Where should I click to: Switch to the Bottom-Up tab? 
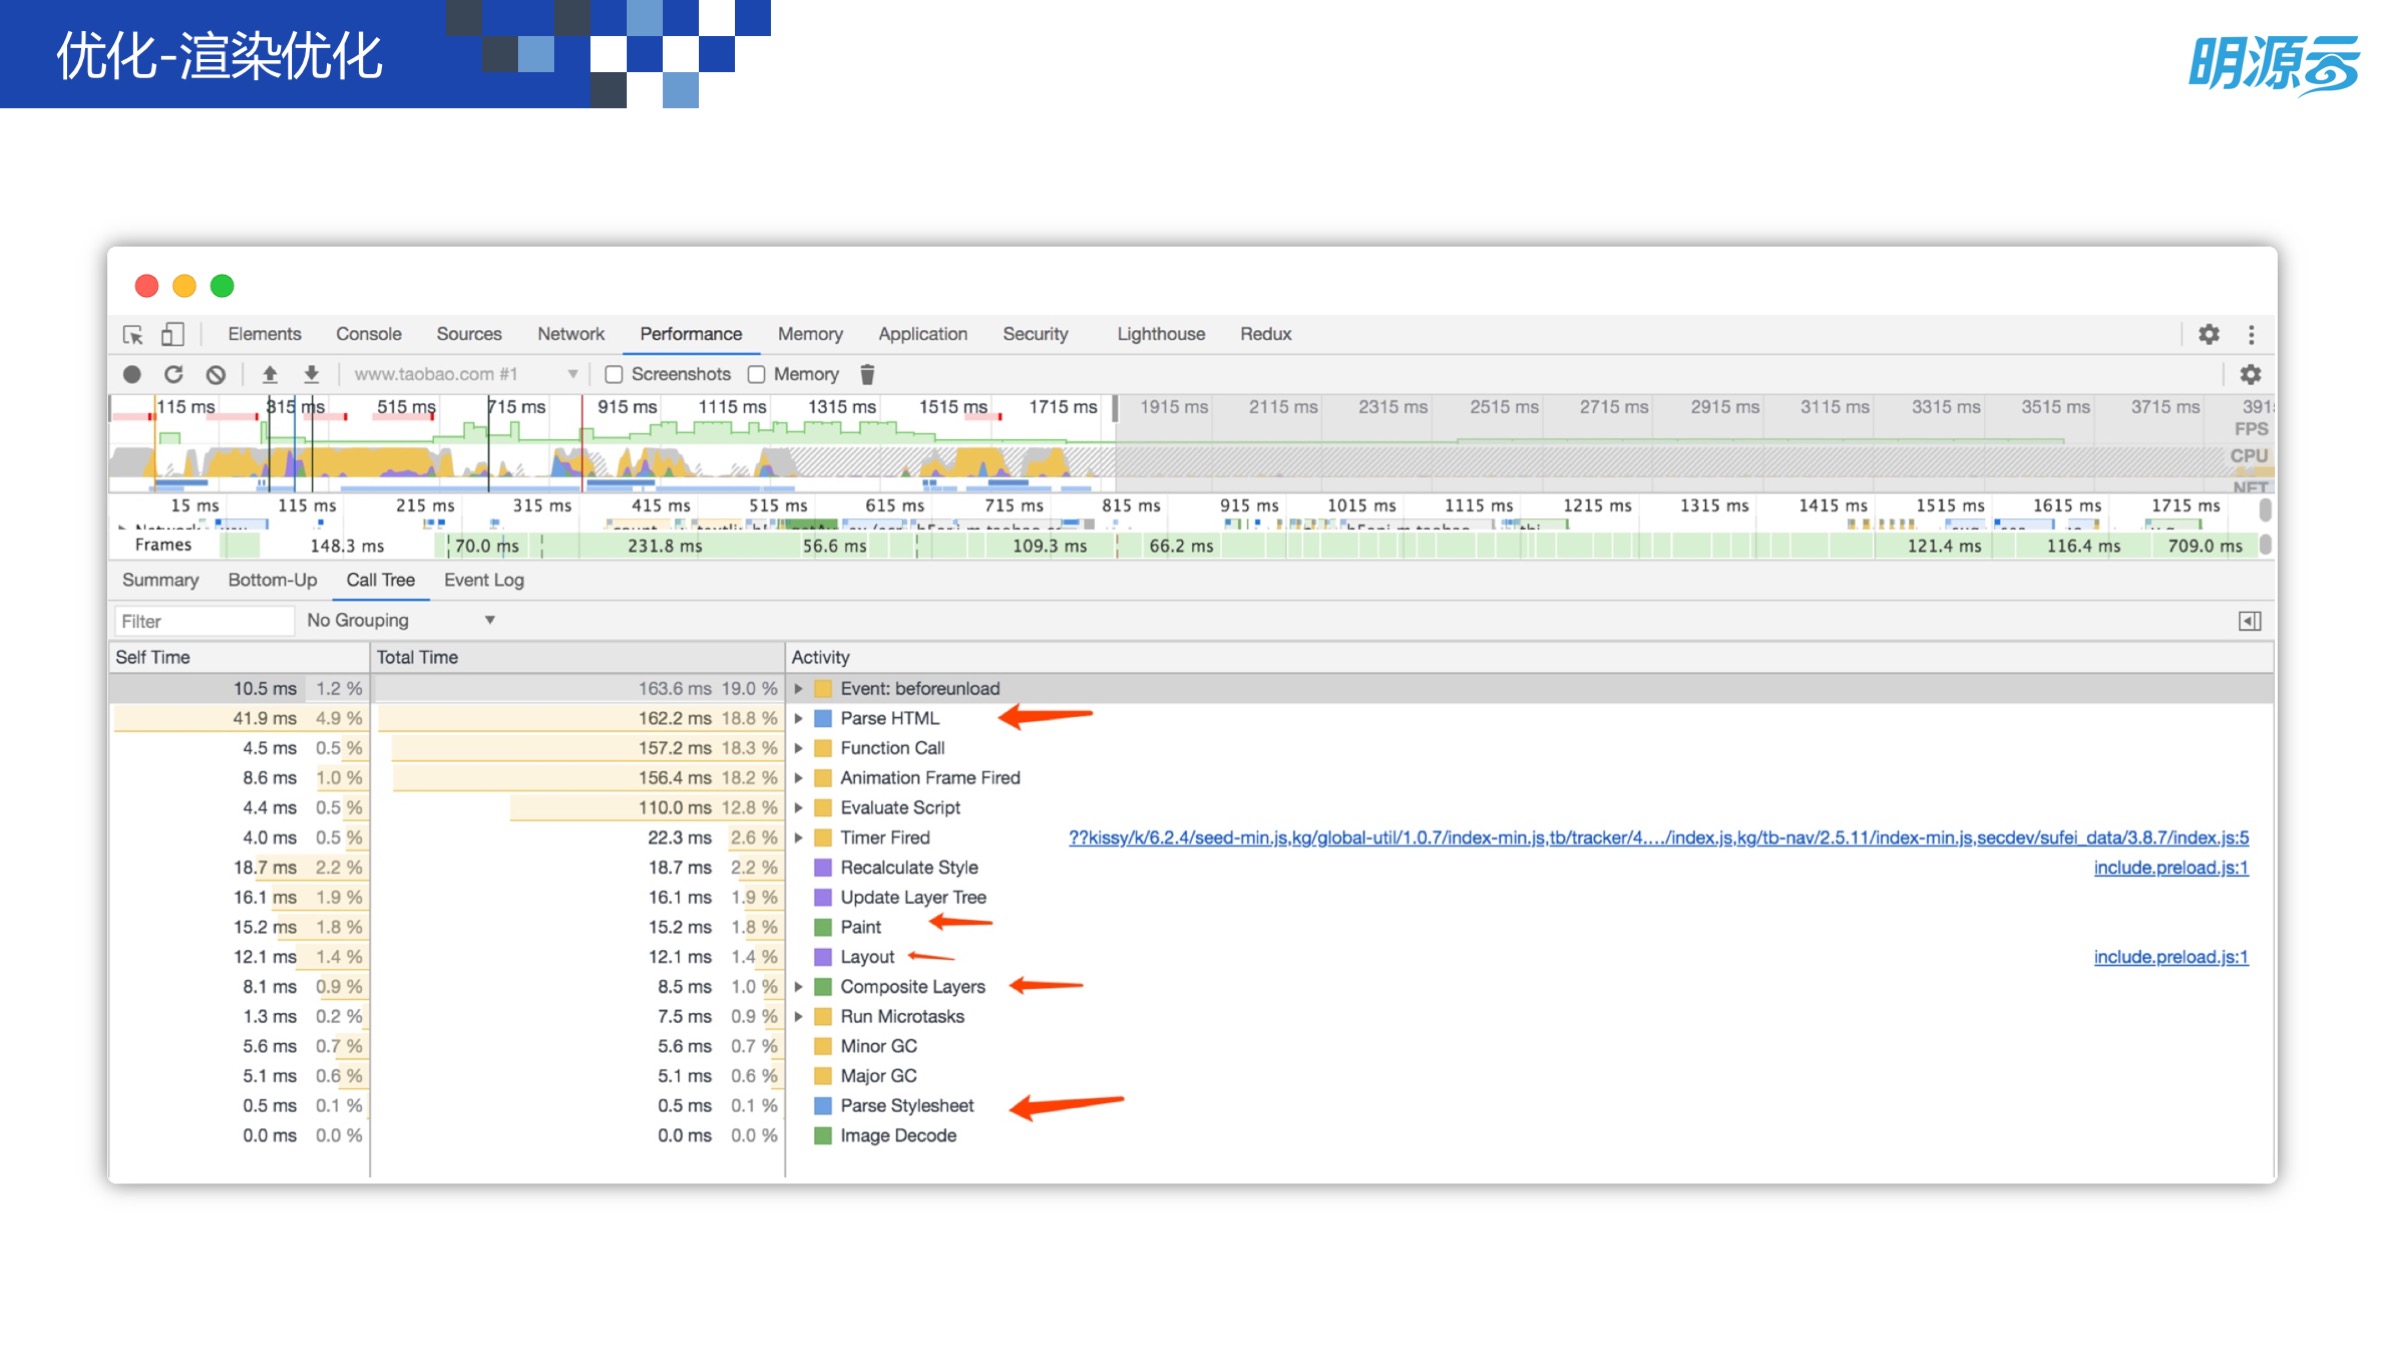tap(272, 580)
